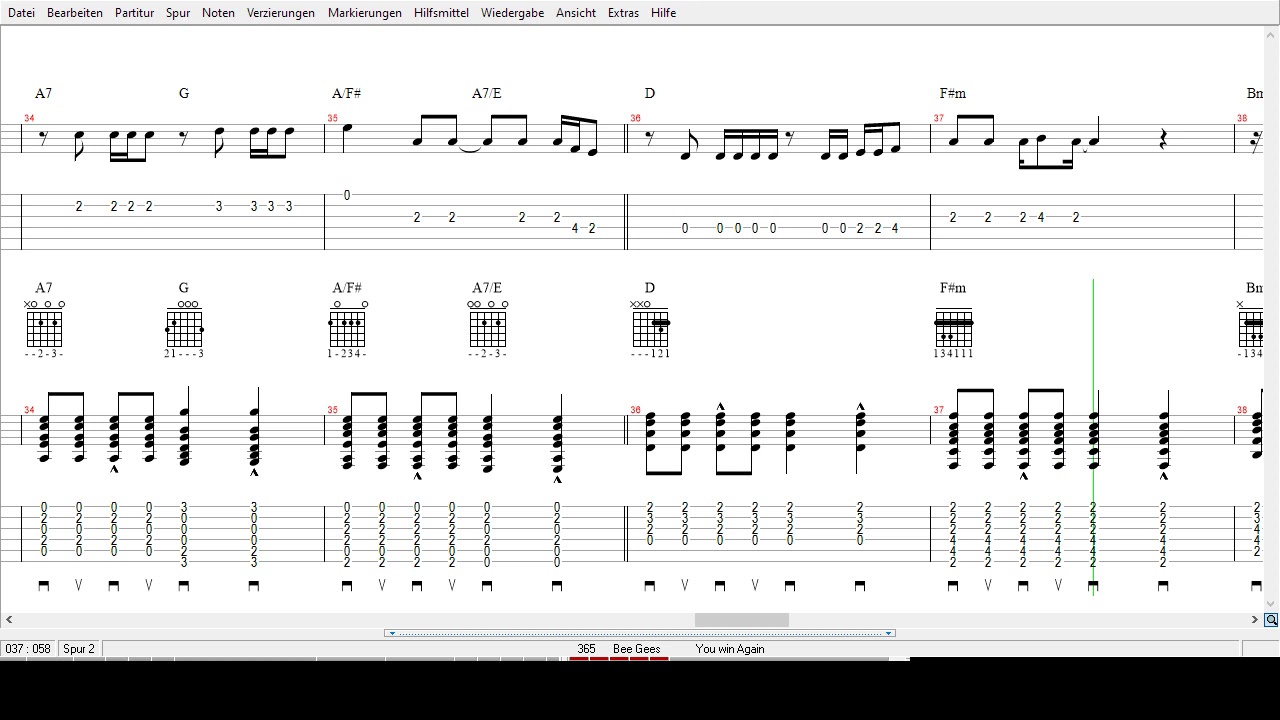Select the F#m barre chord diagram
Image resolution: width=1280 pixels, height=720 pixels.
pyautogui.click(x=953, y=334)
